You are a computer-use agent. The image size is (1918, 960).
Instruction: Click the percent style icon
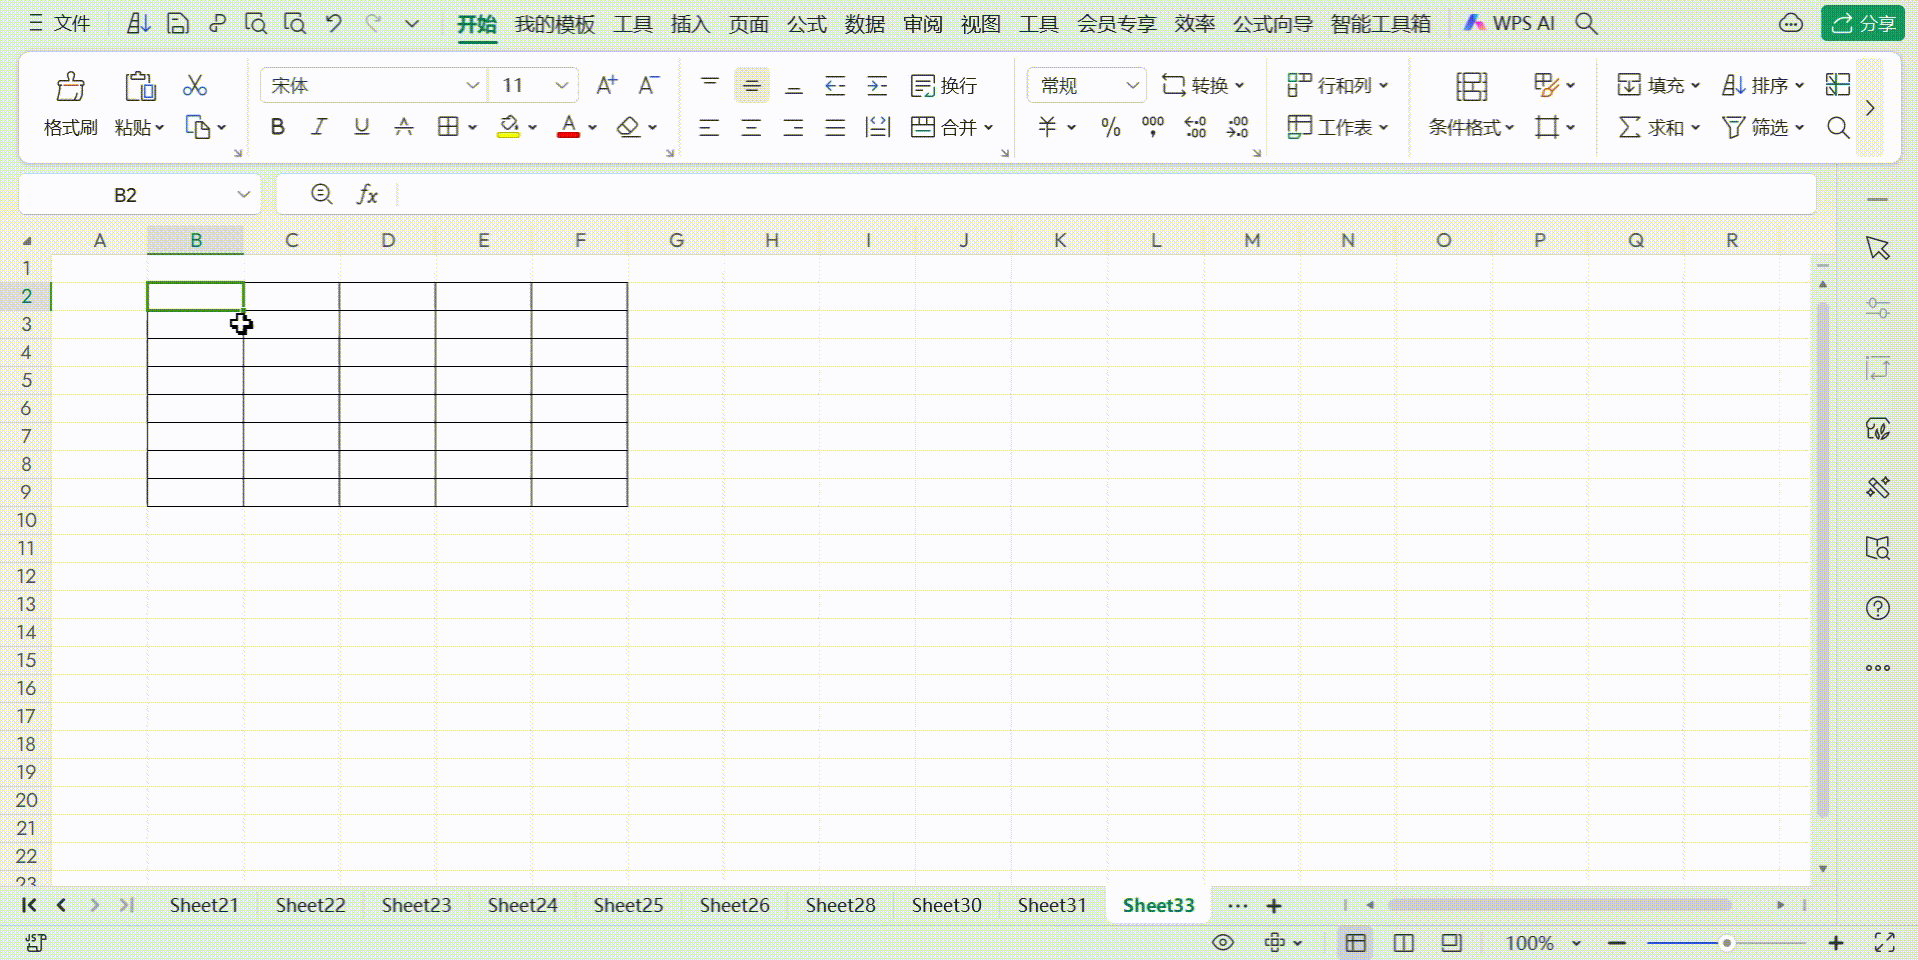click(x=1110, y=127)
